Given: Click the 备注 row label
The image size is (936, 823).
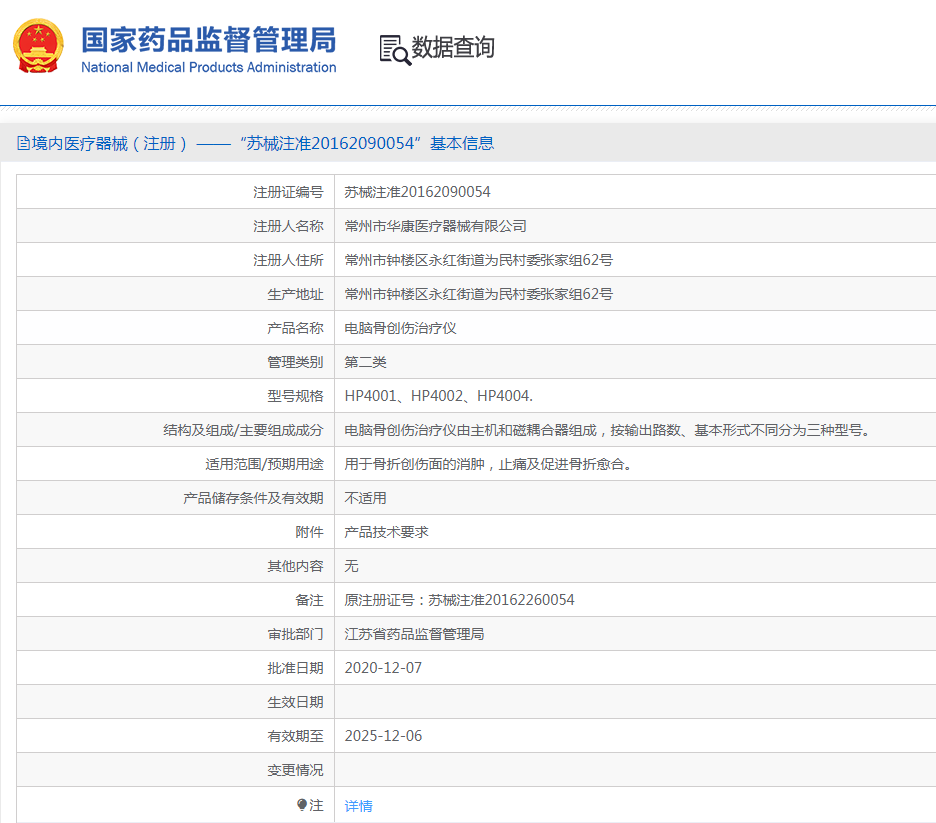Looking at the screenshot, I should pyautogui.click(x=309, y=600).
